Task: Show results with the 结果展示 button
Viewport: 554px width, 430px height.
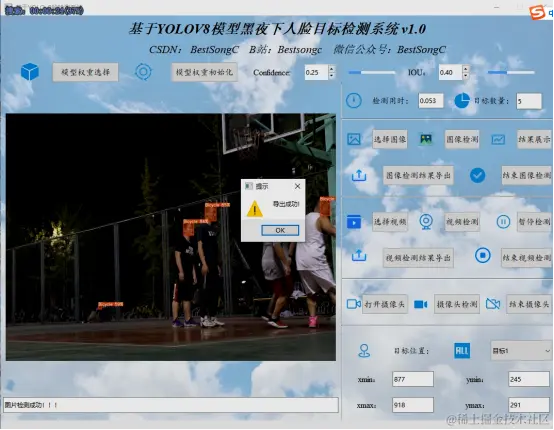Action: point(534,139)
